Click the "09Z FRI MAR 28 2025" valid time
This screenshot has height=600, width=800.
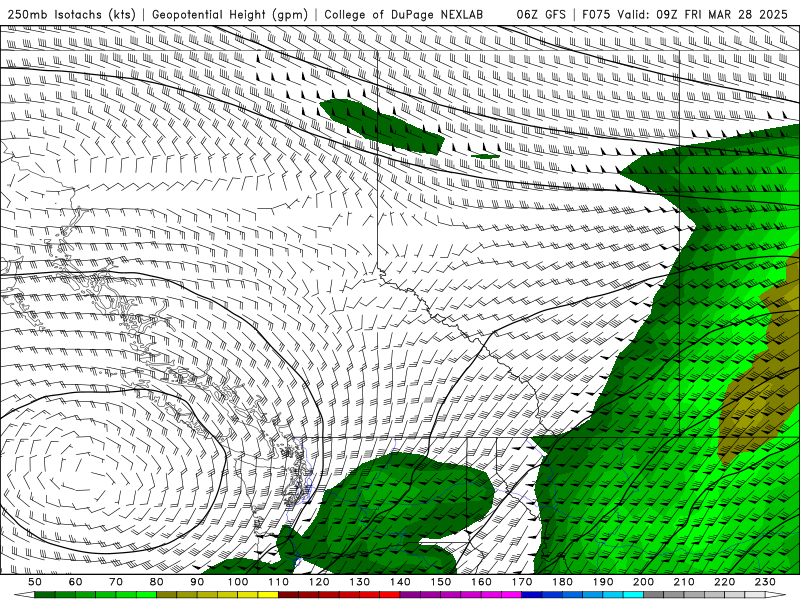pyautogui.click(x=722, y=14)
